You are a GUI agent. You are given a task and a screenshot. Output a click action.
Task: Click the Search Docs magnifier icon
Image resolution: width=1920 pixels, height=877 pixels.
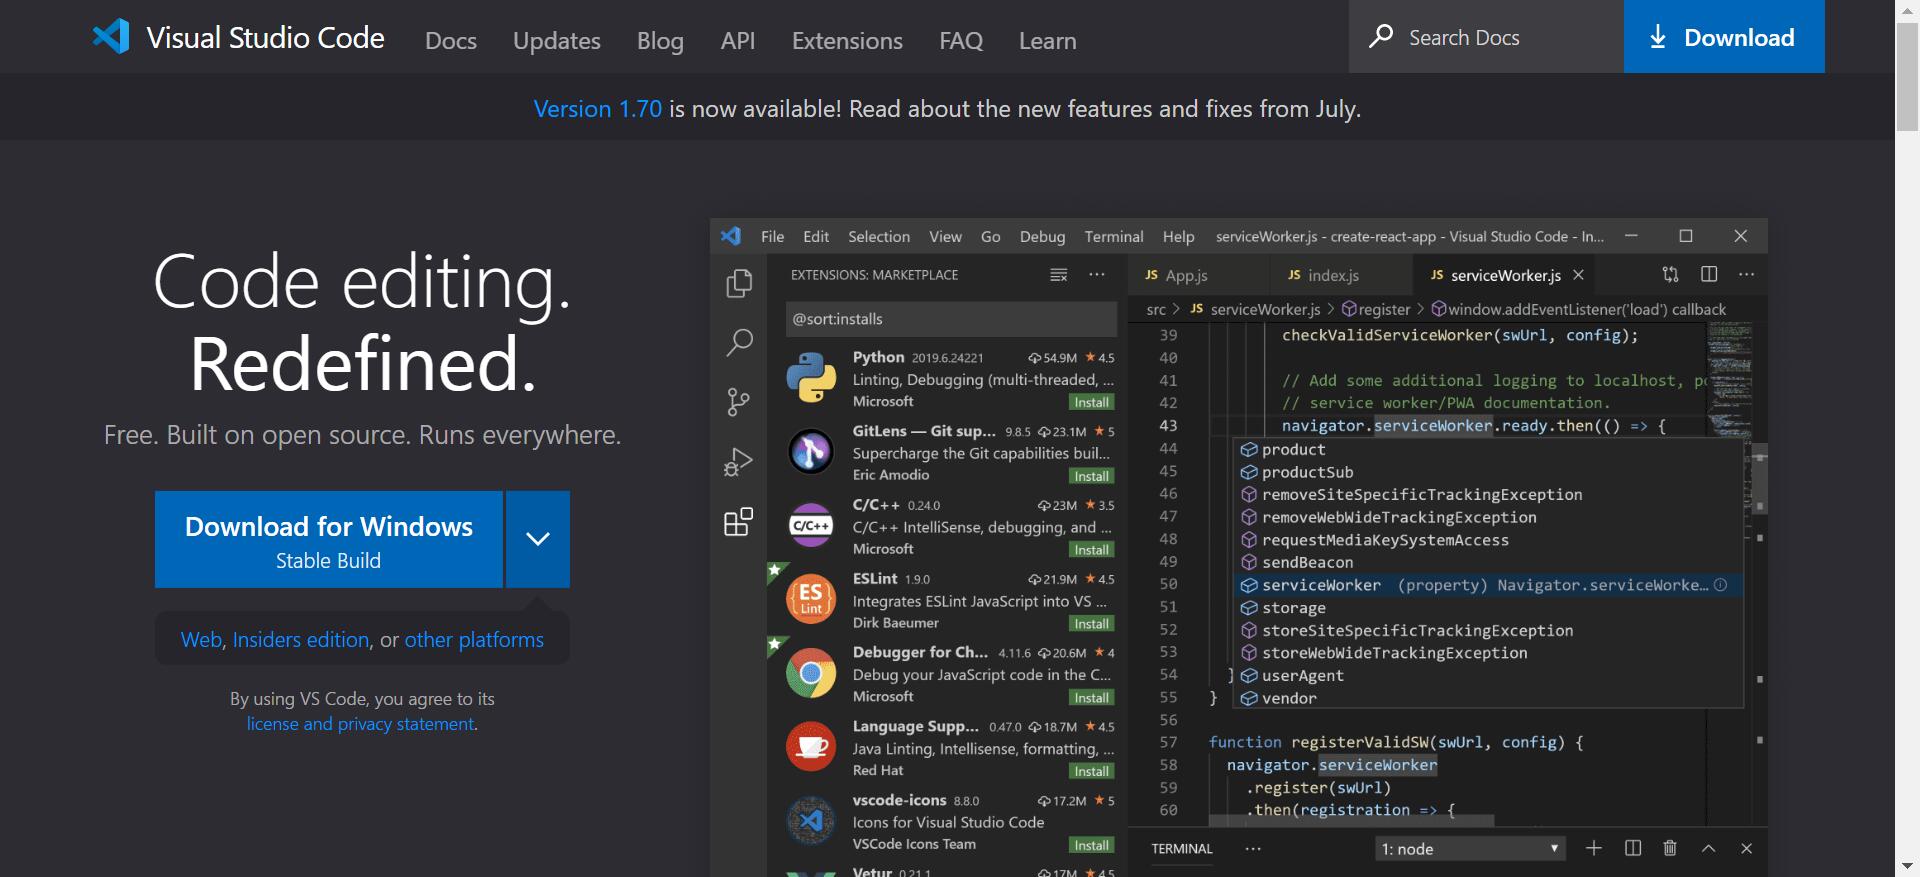click(1381, 37)
